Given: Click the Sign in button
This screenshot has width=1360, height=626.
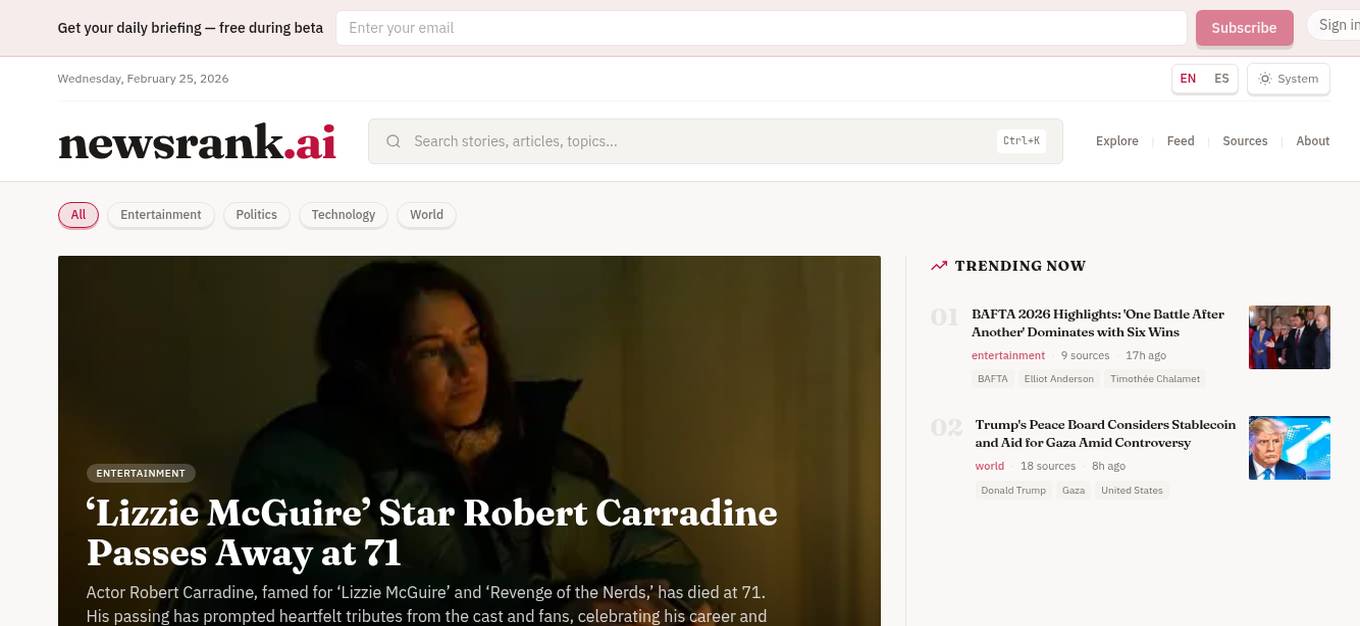Looking at the screenshot, I should 1338,24.
